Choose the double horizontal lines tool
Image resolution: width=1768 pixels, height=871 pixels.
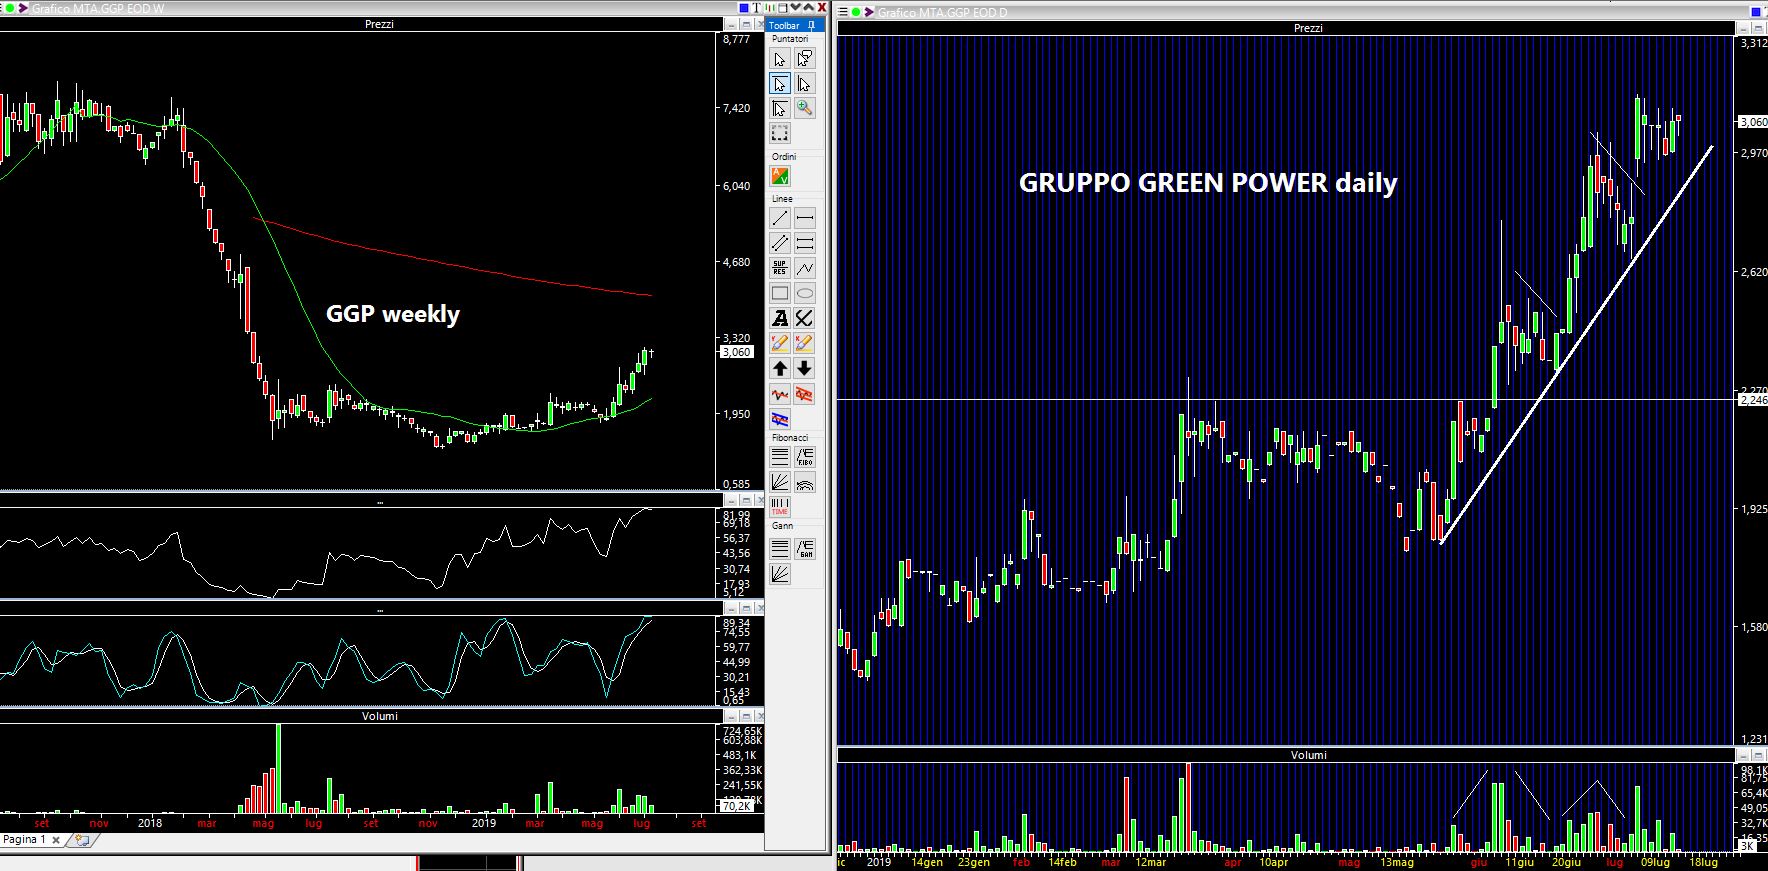[x=804, y=243]
